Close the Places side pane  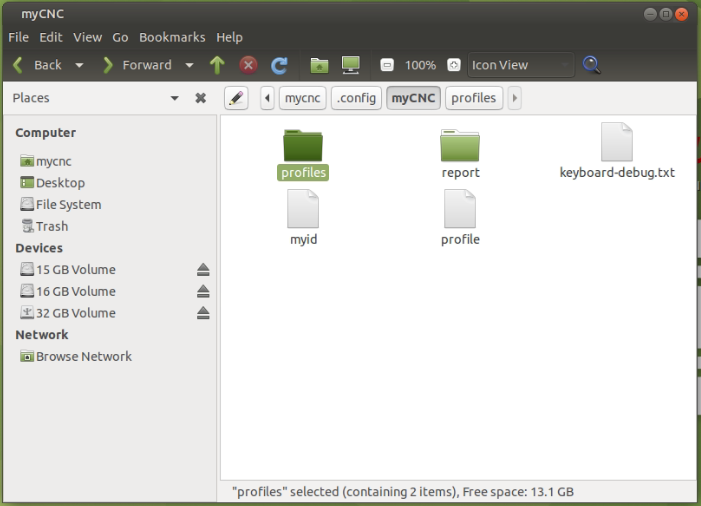coord(200,98)
